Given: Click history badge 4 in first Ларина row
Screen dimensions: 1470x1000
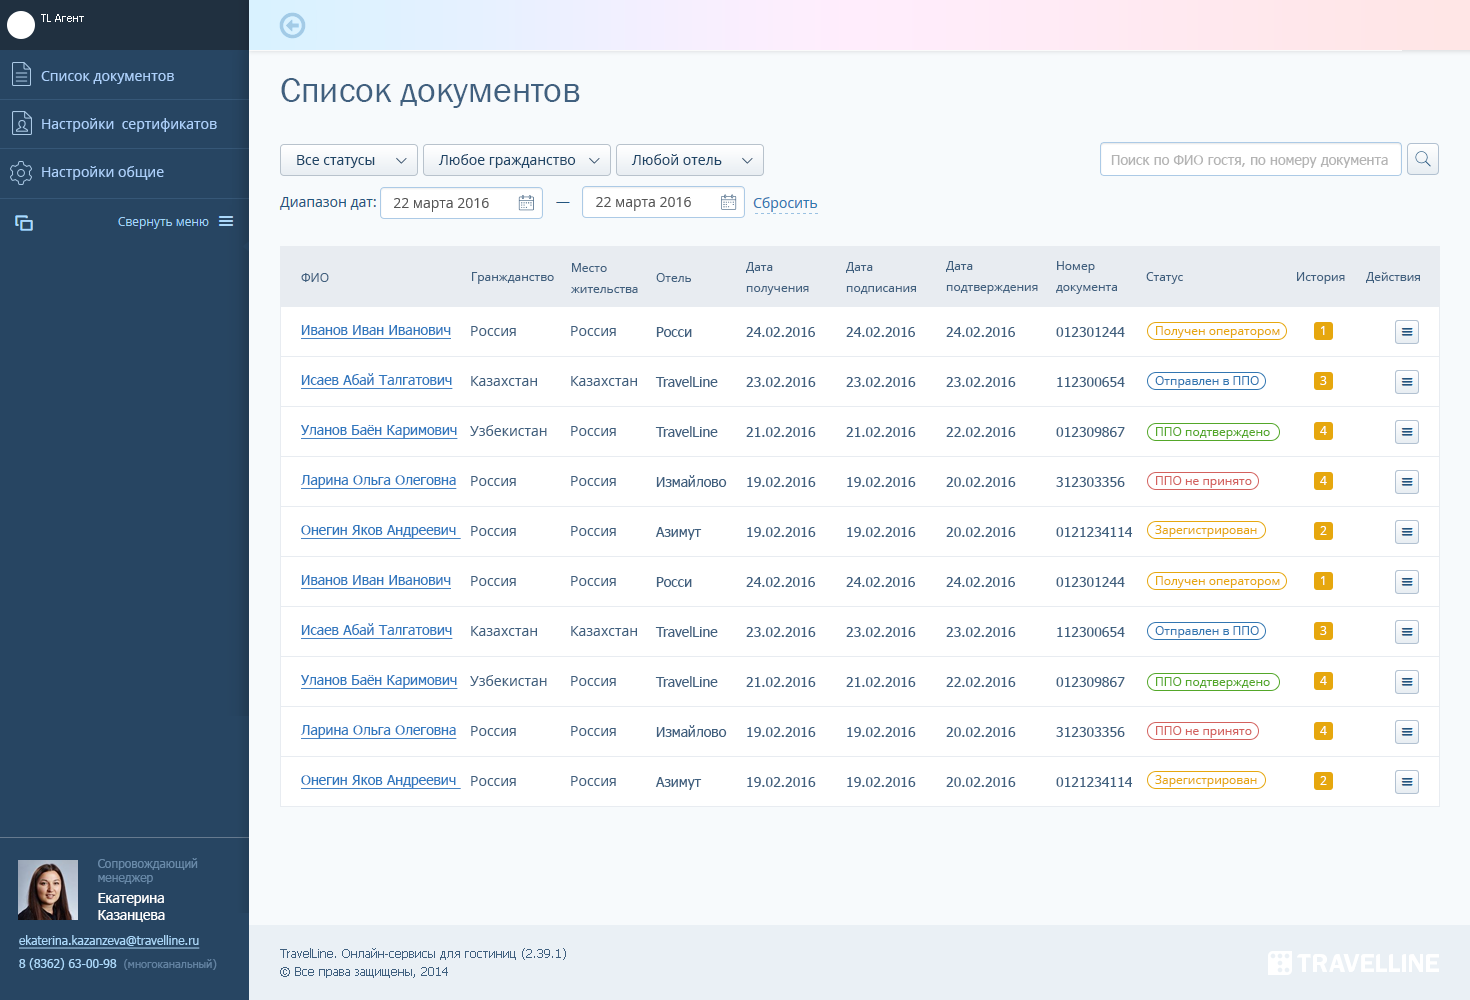Looking at the screenshot, I should [x=1323, y=481].
